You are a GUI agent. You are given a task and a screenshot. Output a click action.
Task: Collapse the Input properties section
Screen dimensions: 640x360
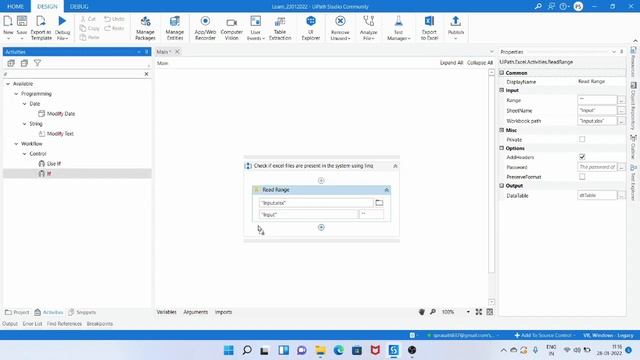[502, 90]
